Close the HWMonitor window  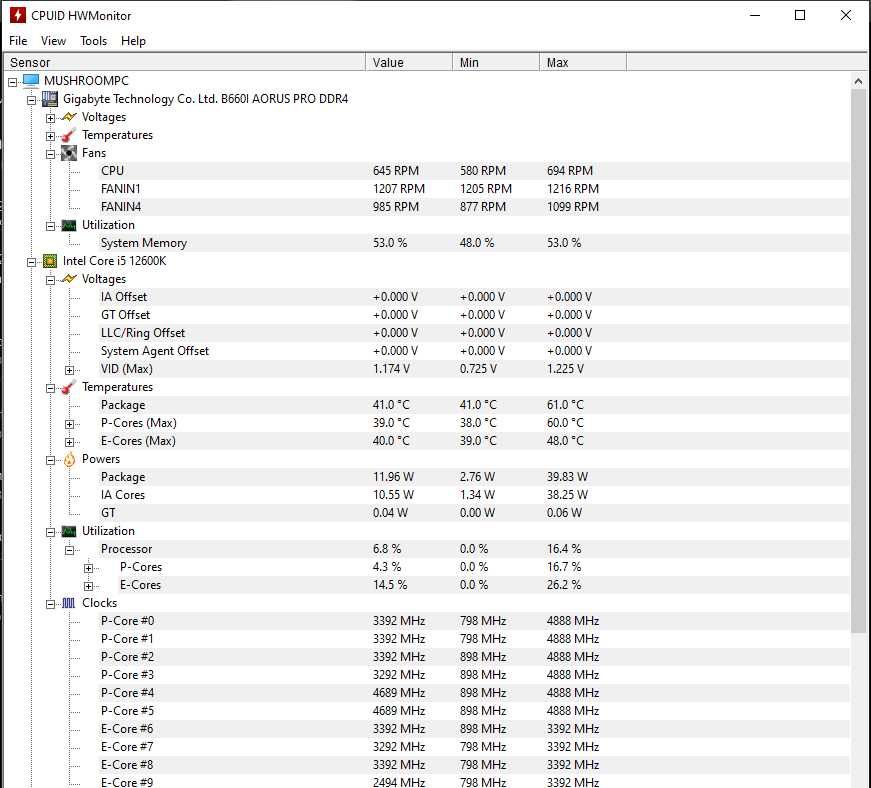[x=845, y=15]
